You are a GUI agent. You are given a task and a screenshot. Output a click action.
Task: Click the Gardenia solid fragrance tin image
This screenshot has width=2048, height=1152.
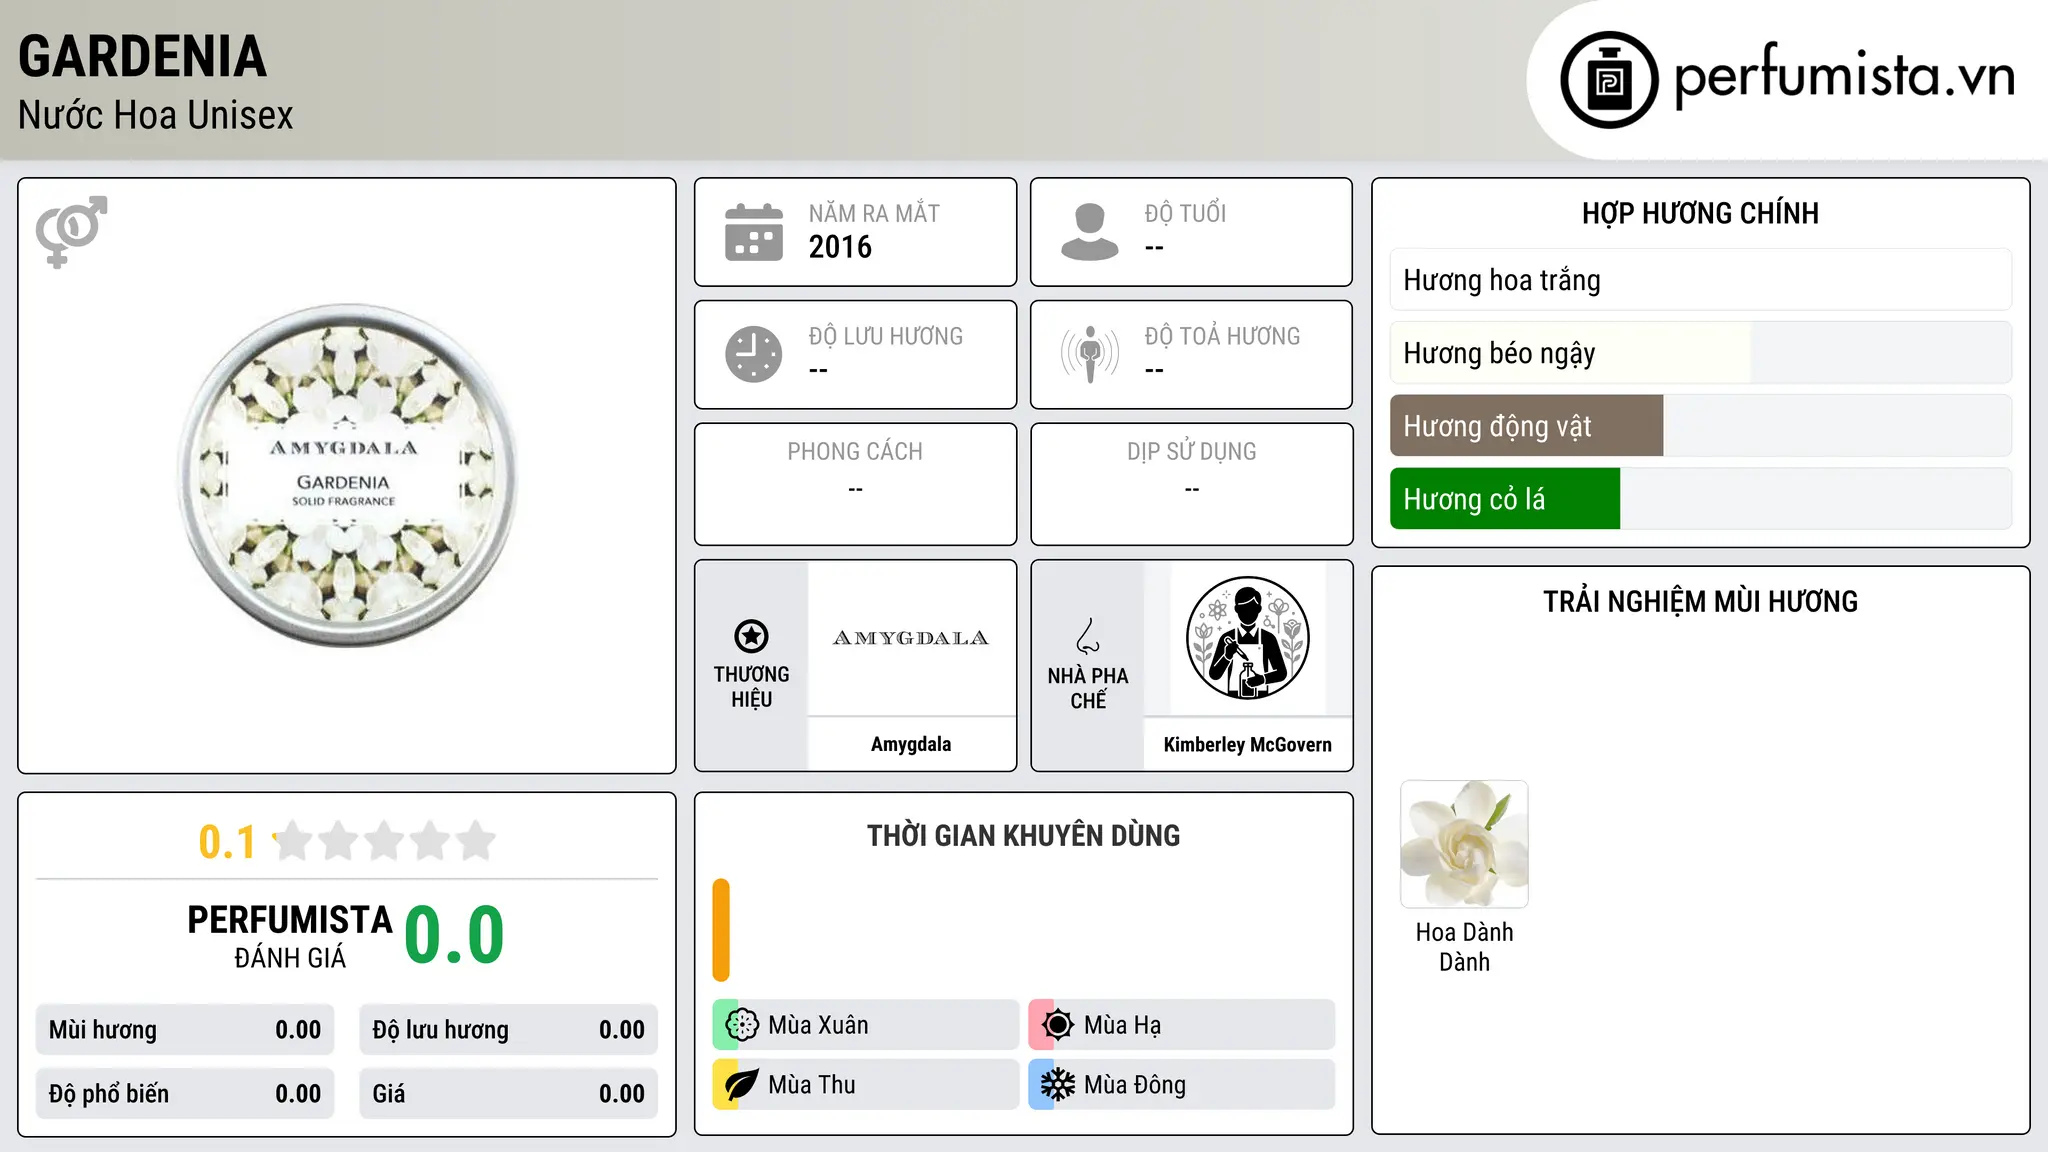[347, 476]
